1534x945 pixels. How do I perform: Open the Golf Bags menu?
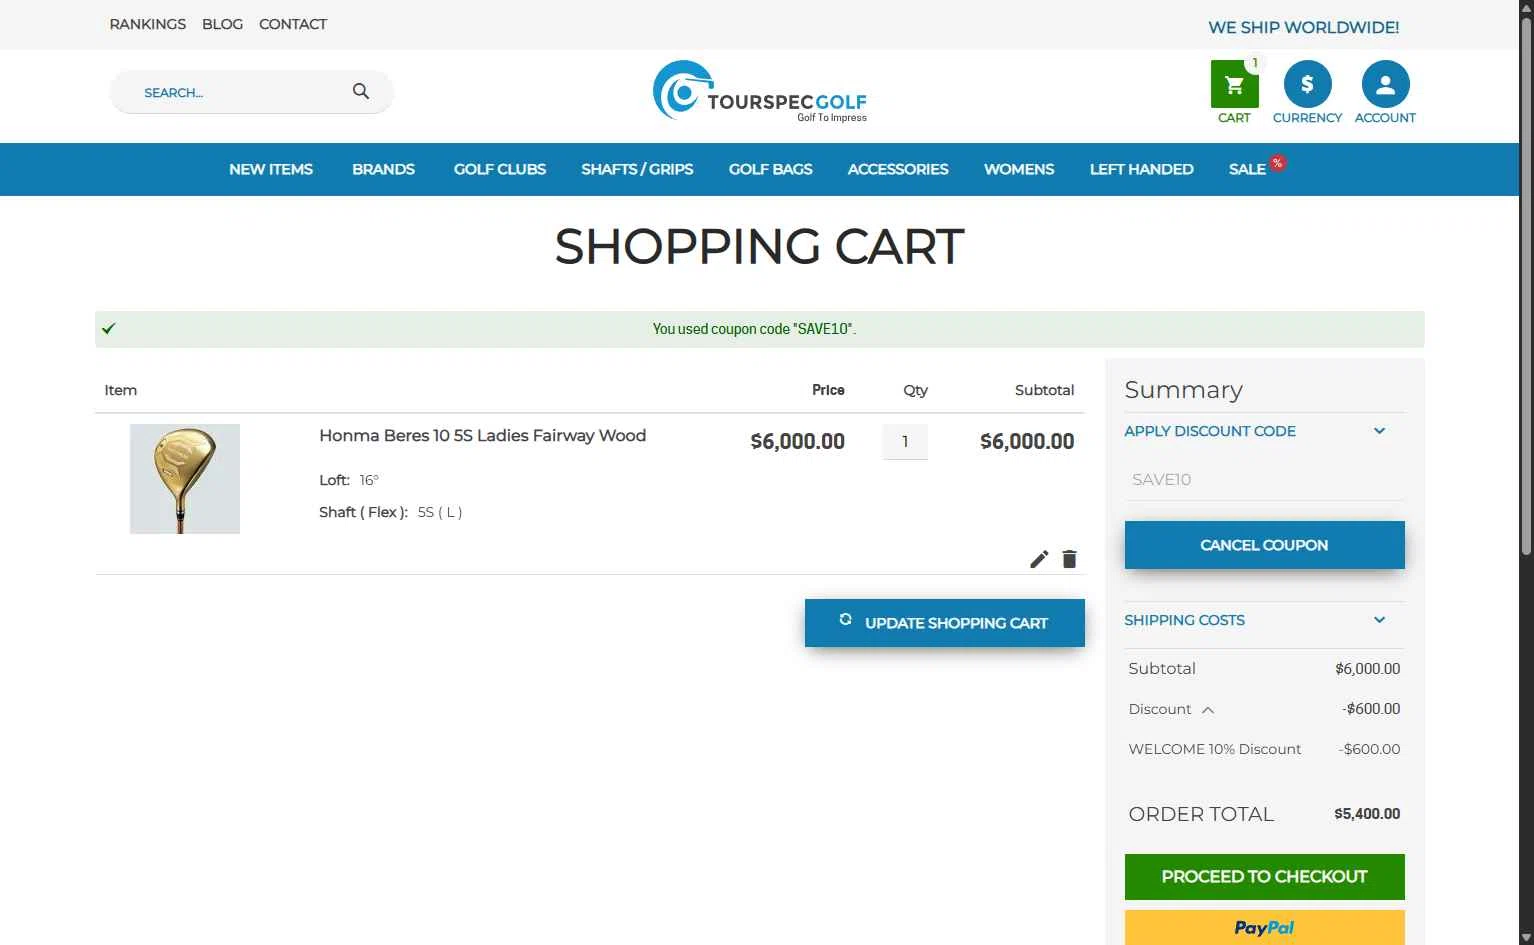point(771,169)
